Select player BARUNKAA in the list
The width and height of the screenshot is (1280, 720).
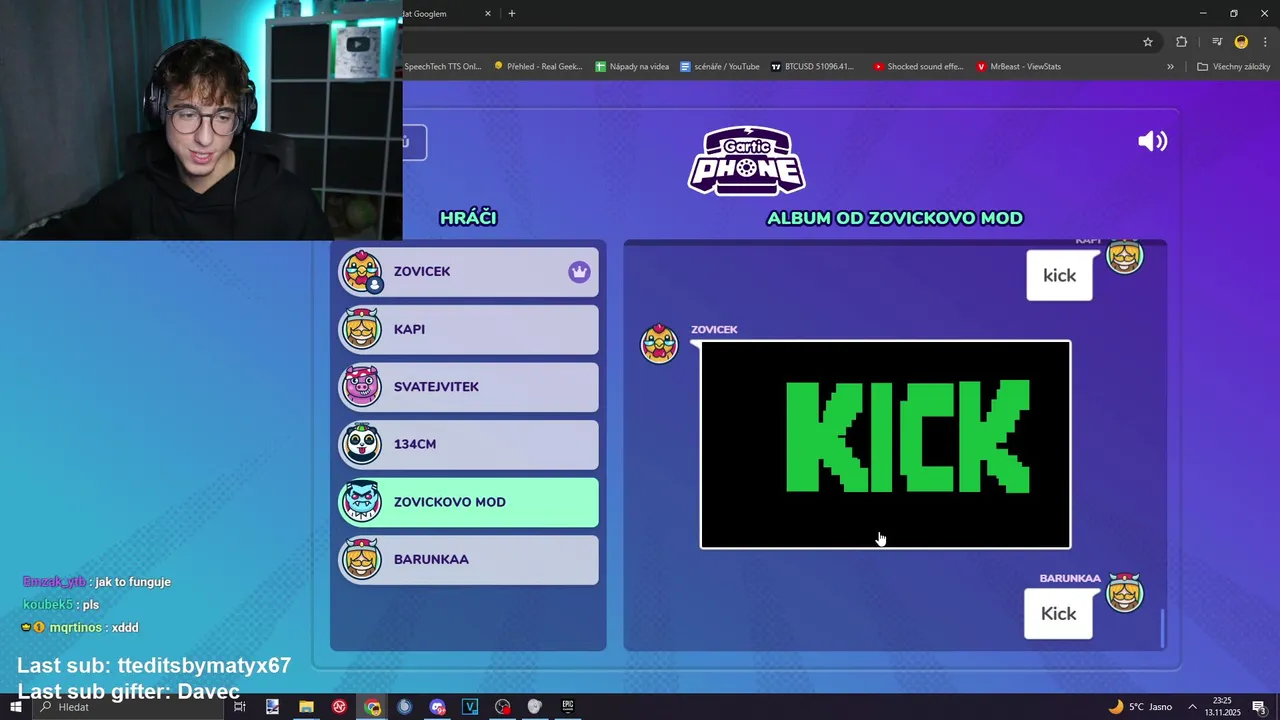[468, 559]
